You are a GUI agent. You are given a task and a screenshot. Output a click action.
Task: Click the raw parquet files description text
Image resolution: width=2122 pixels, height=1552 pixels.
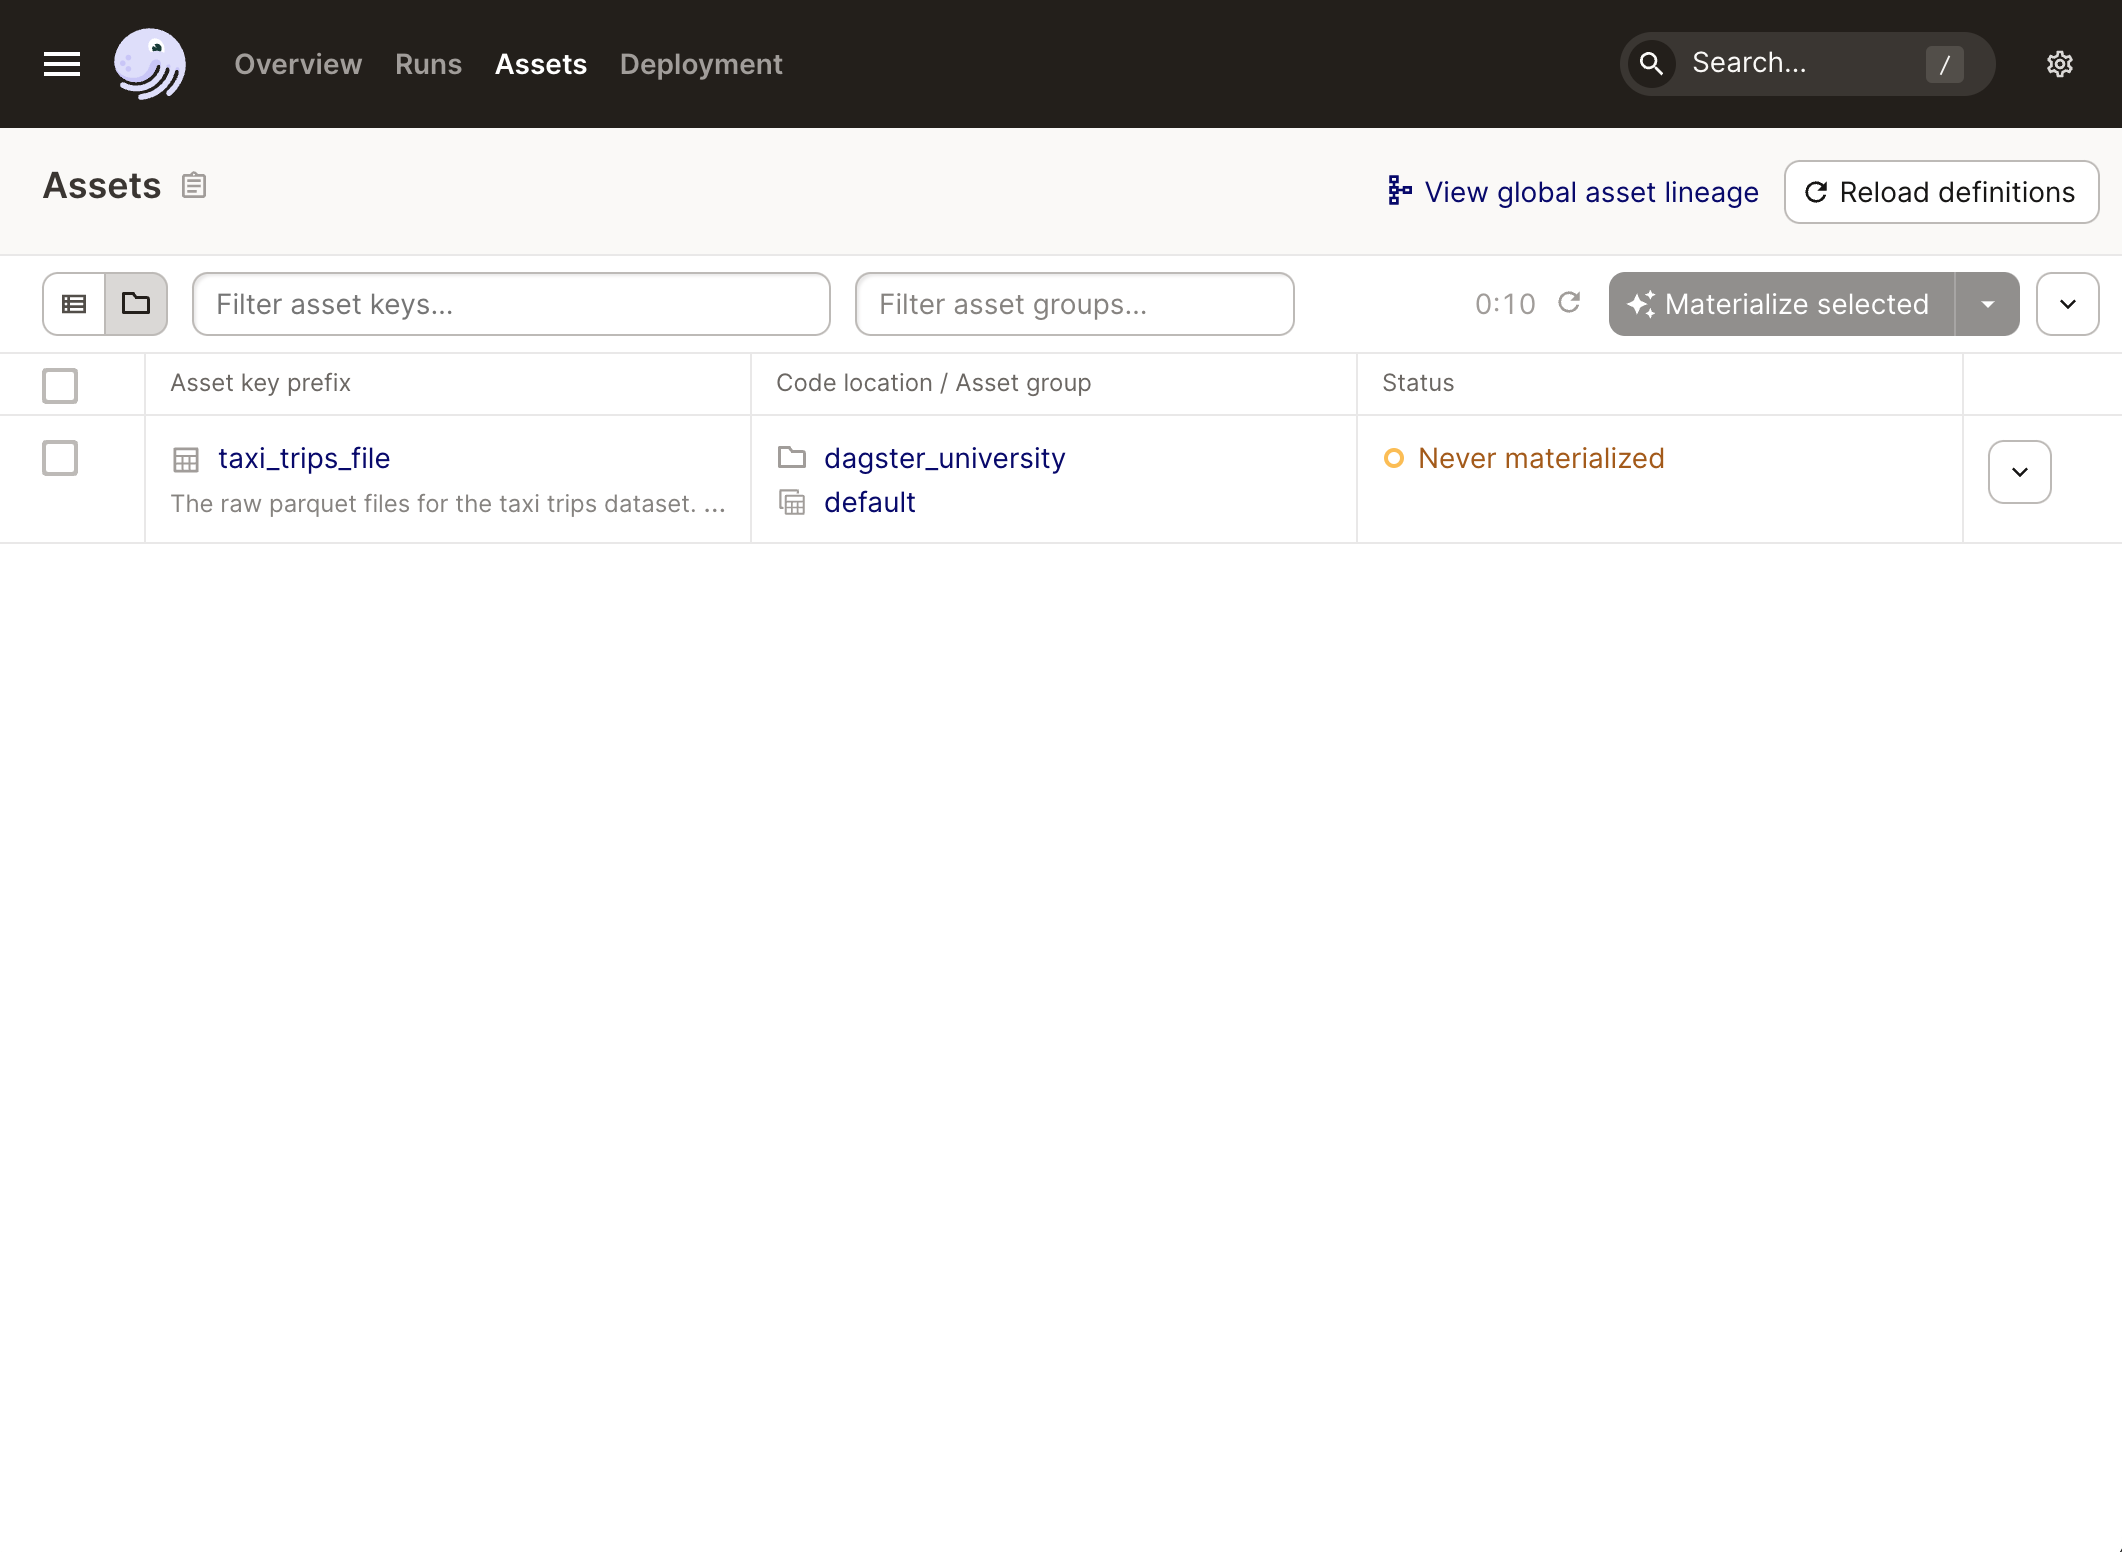[x=448, y=503]
